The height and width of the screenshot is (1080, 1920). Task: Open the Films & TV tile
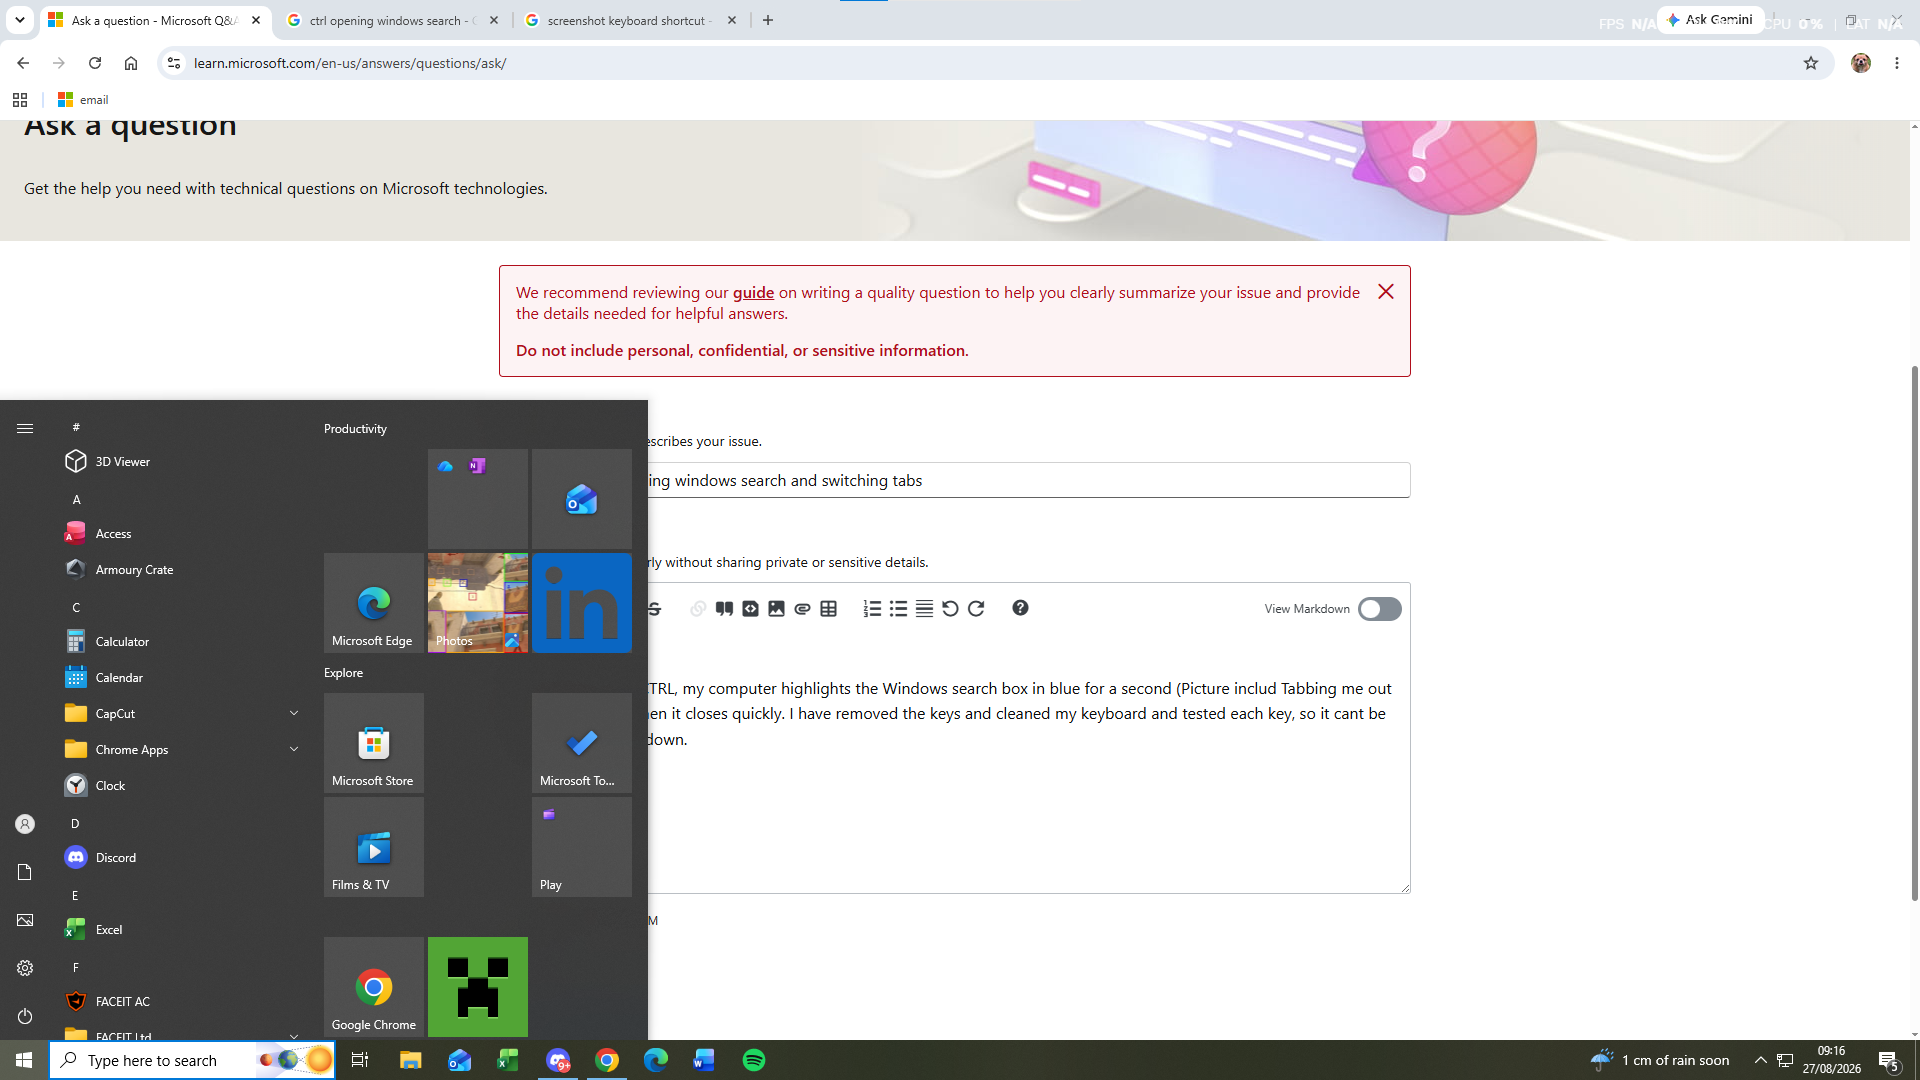(x=374, y=847)
